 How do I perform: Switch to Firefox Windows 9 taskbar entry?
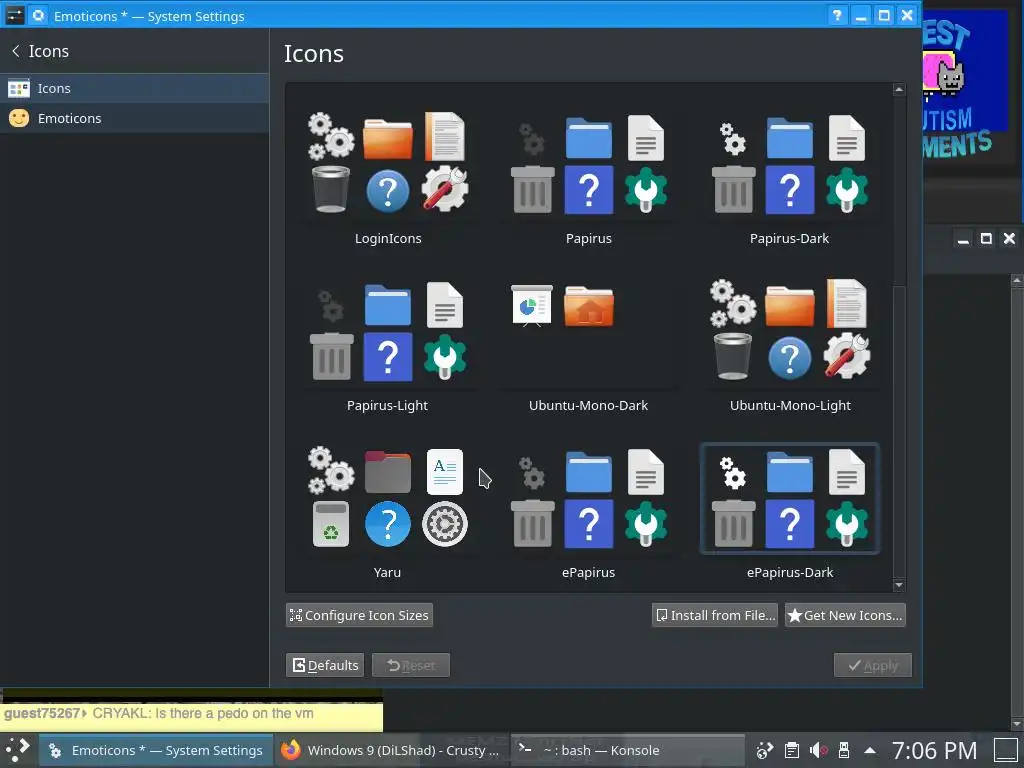(x=391, y=750)
